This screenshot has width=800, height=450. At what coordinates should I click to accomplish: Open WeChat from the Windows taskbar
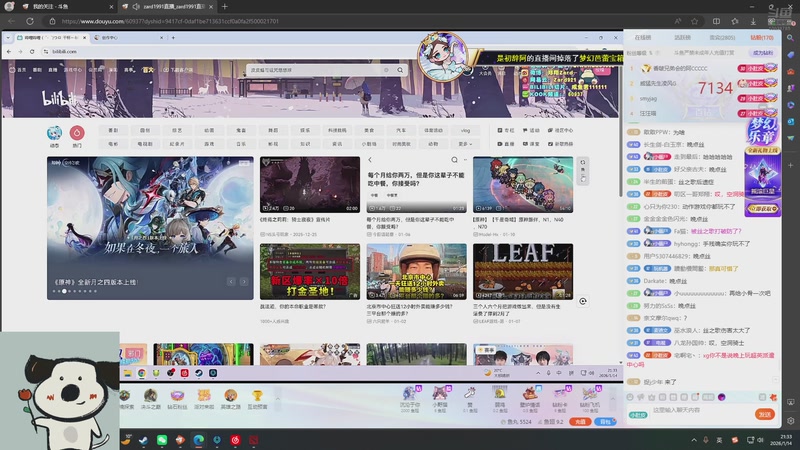click(x=162, y=440)
